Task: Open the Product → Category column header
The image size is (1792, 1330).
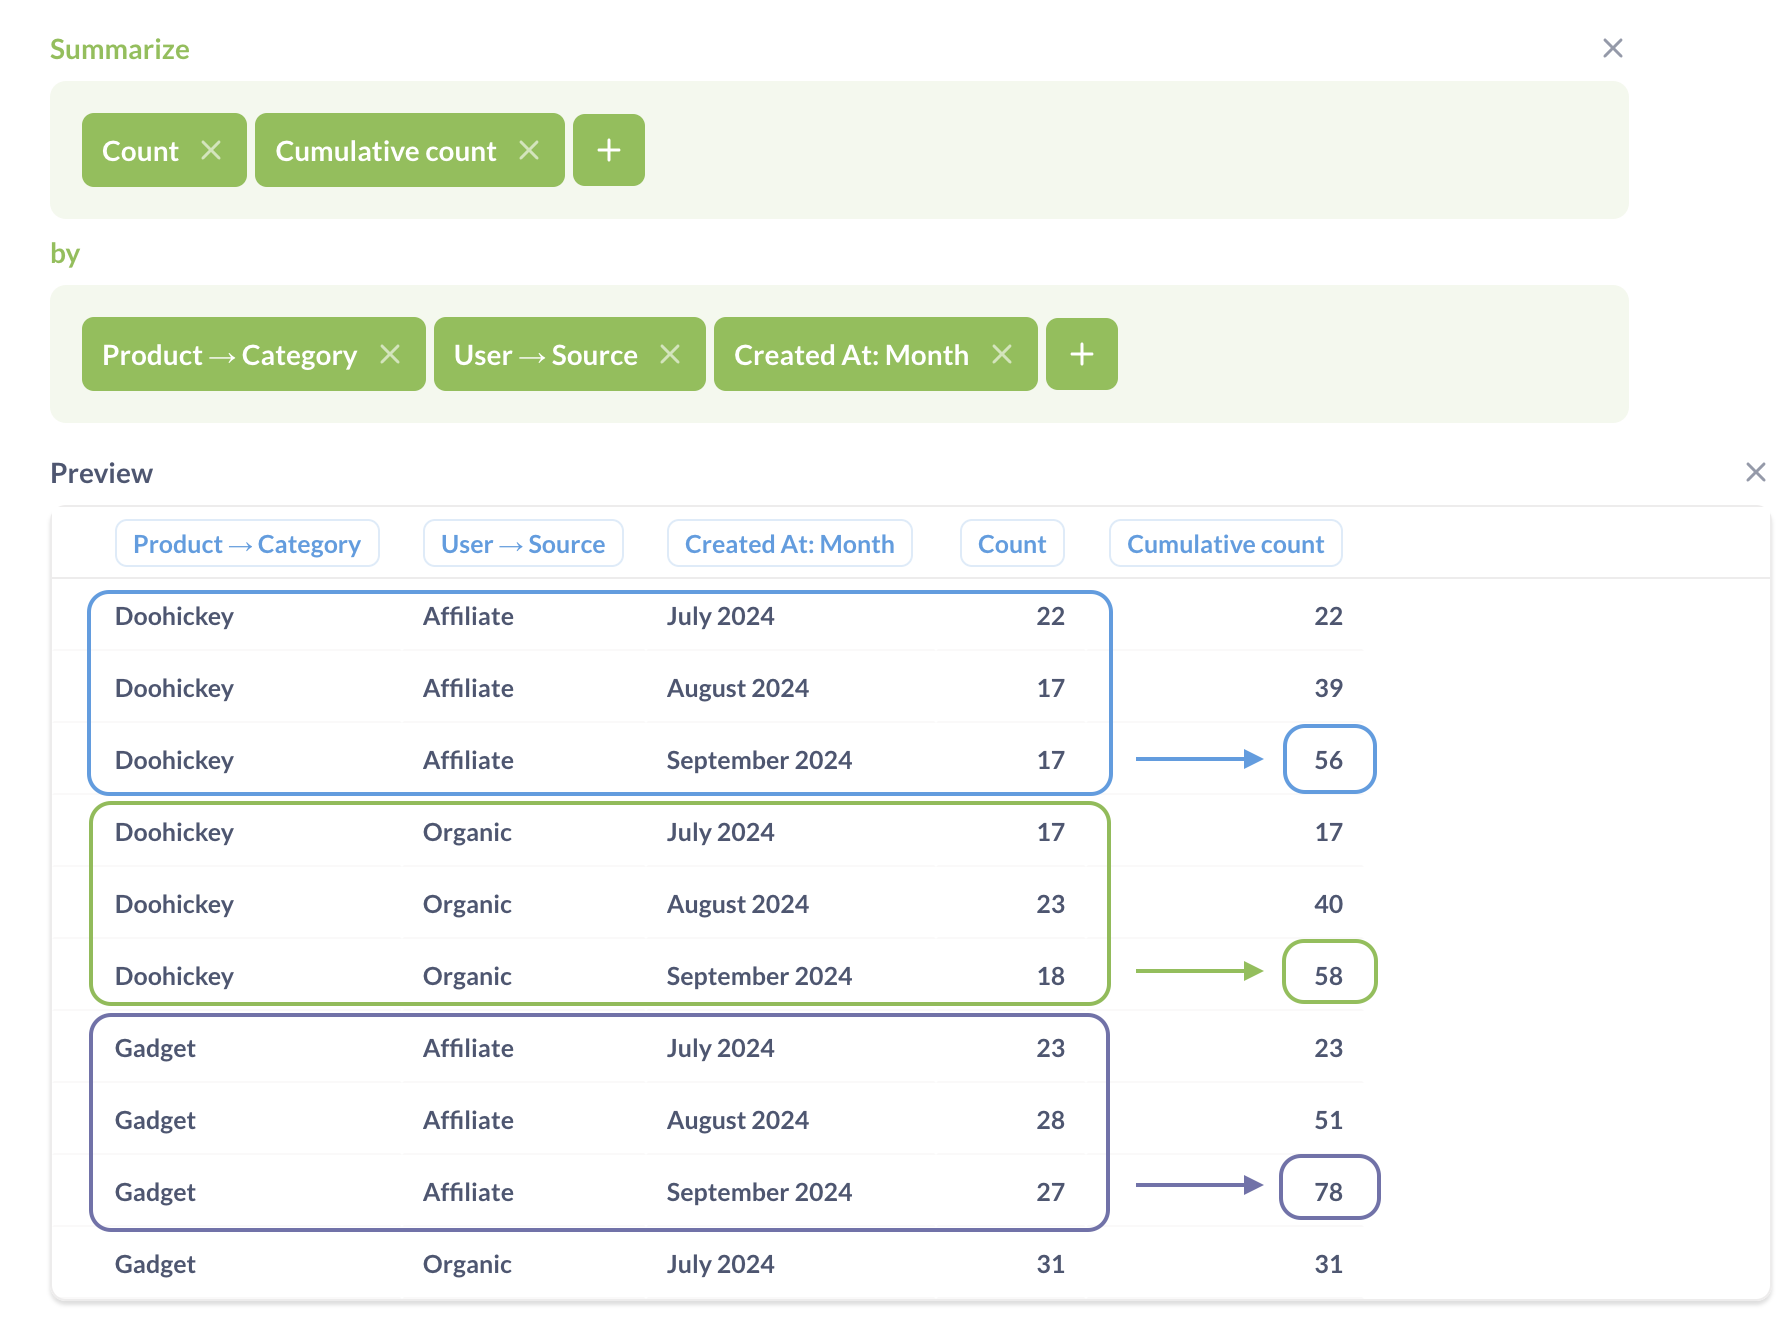Action: [247, 543]
